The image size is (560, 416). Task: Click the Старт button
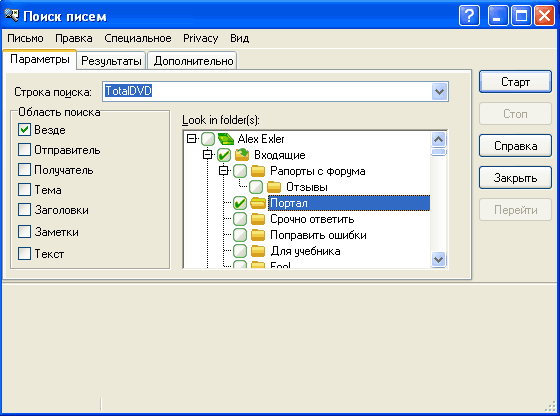[515, 82]
